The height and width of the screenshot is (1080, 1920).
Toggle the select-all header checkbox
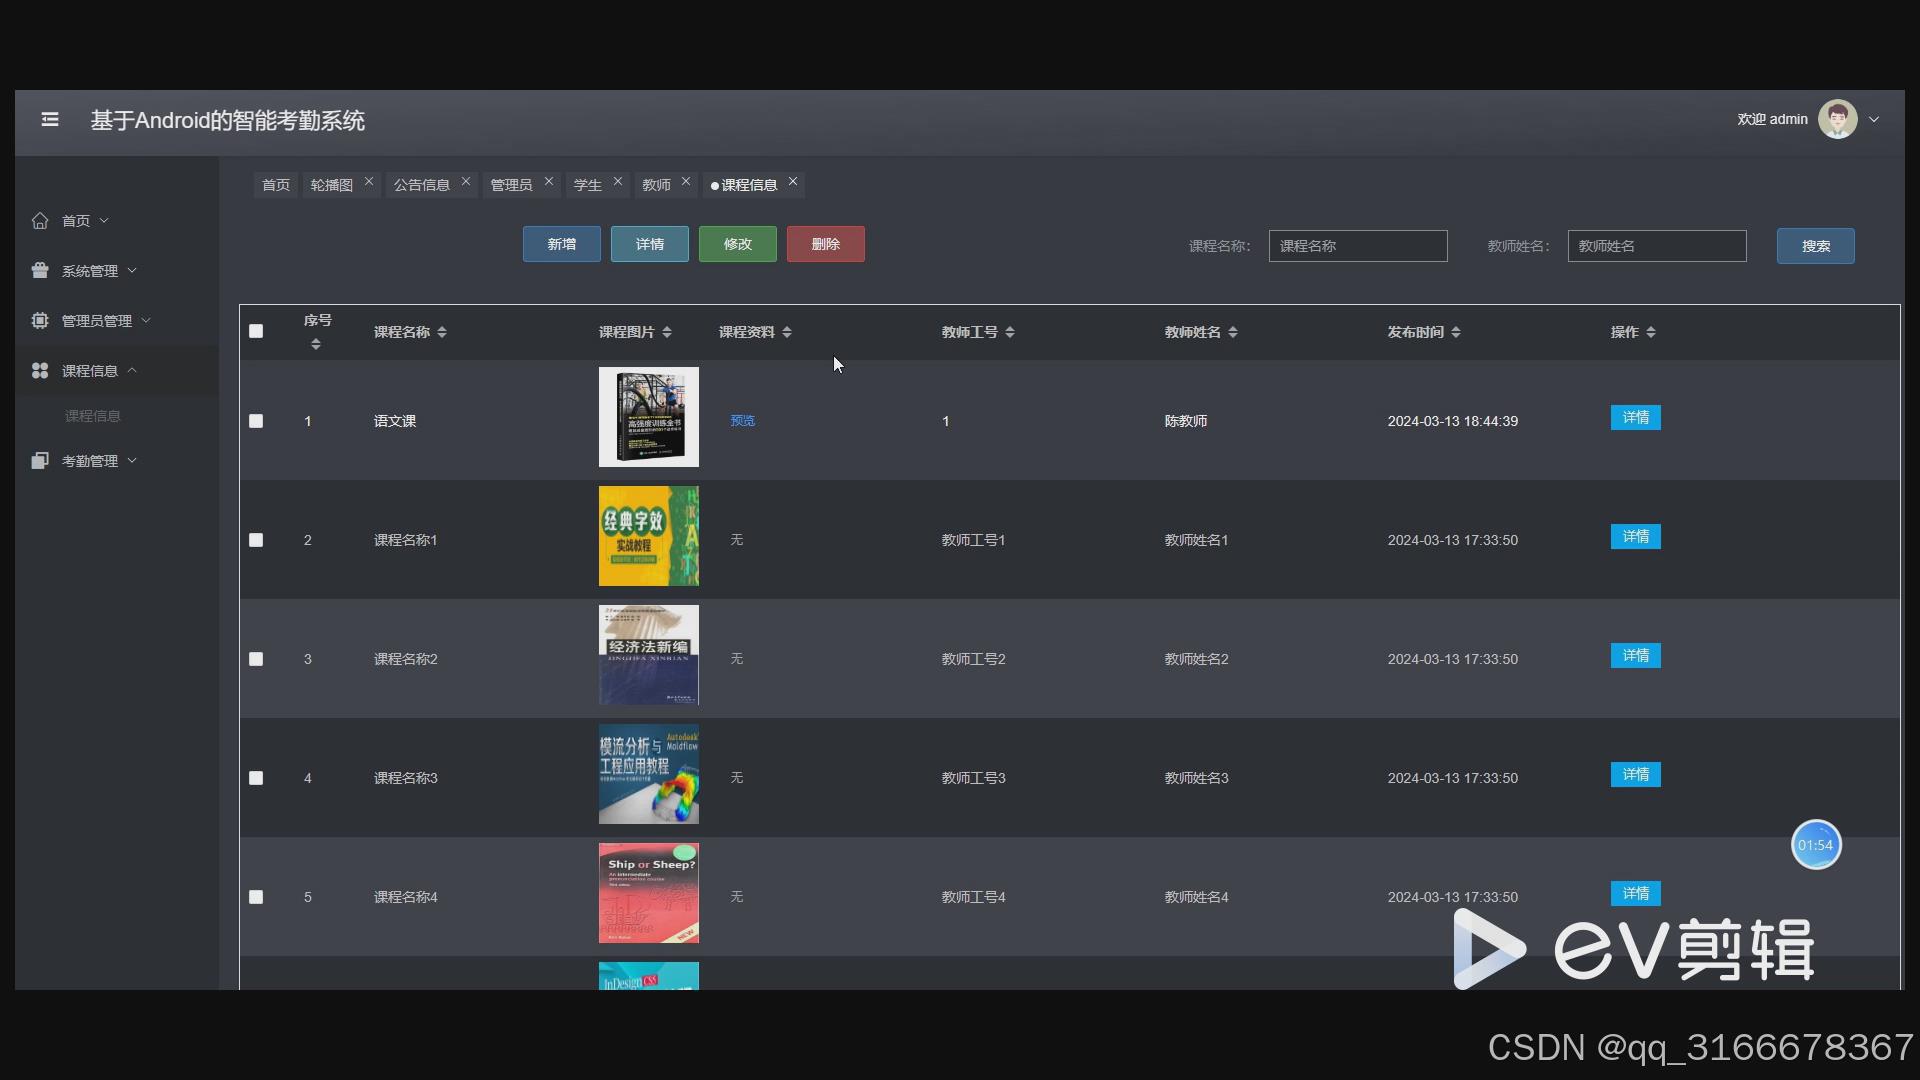pyautogui.click(x=256, y=332)
